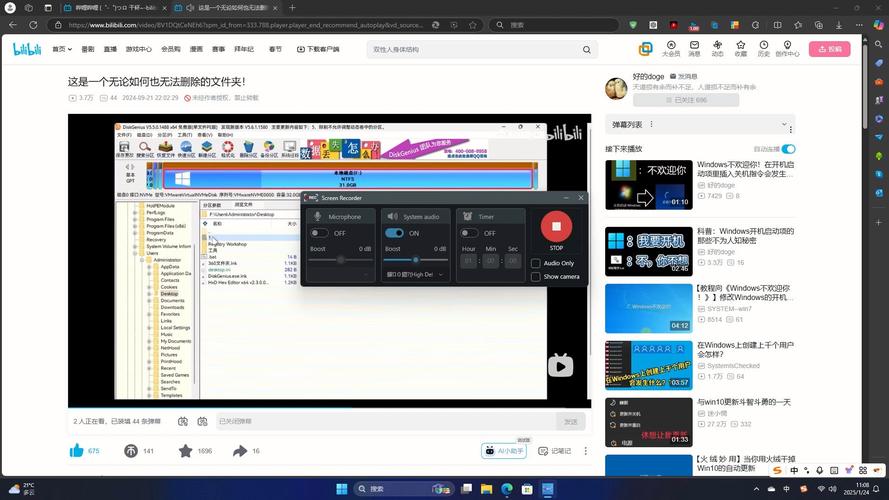
Task: Open 历史 history clock icon
Action: [x=764, y=49]
